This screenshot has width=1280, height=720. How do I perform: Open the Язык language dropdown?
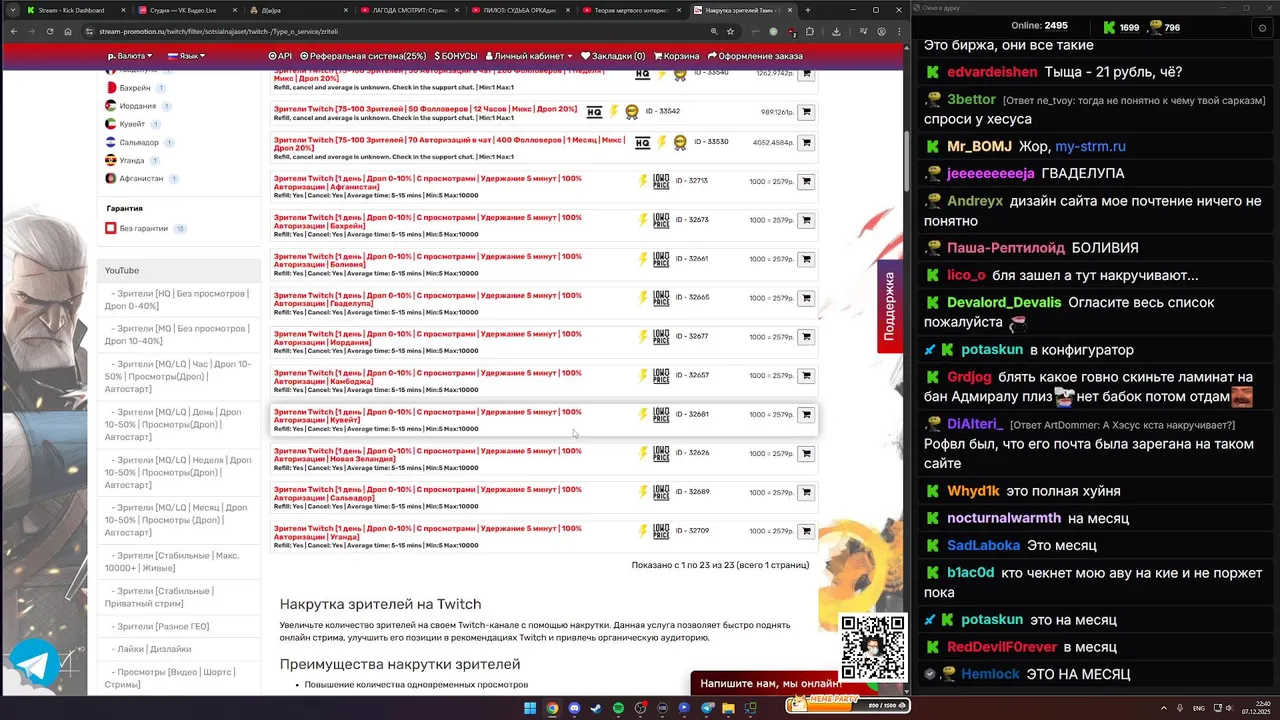coord(186,56)
